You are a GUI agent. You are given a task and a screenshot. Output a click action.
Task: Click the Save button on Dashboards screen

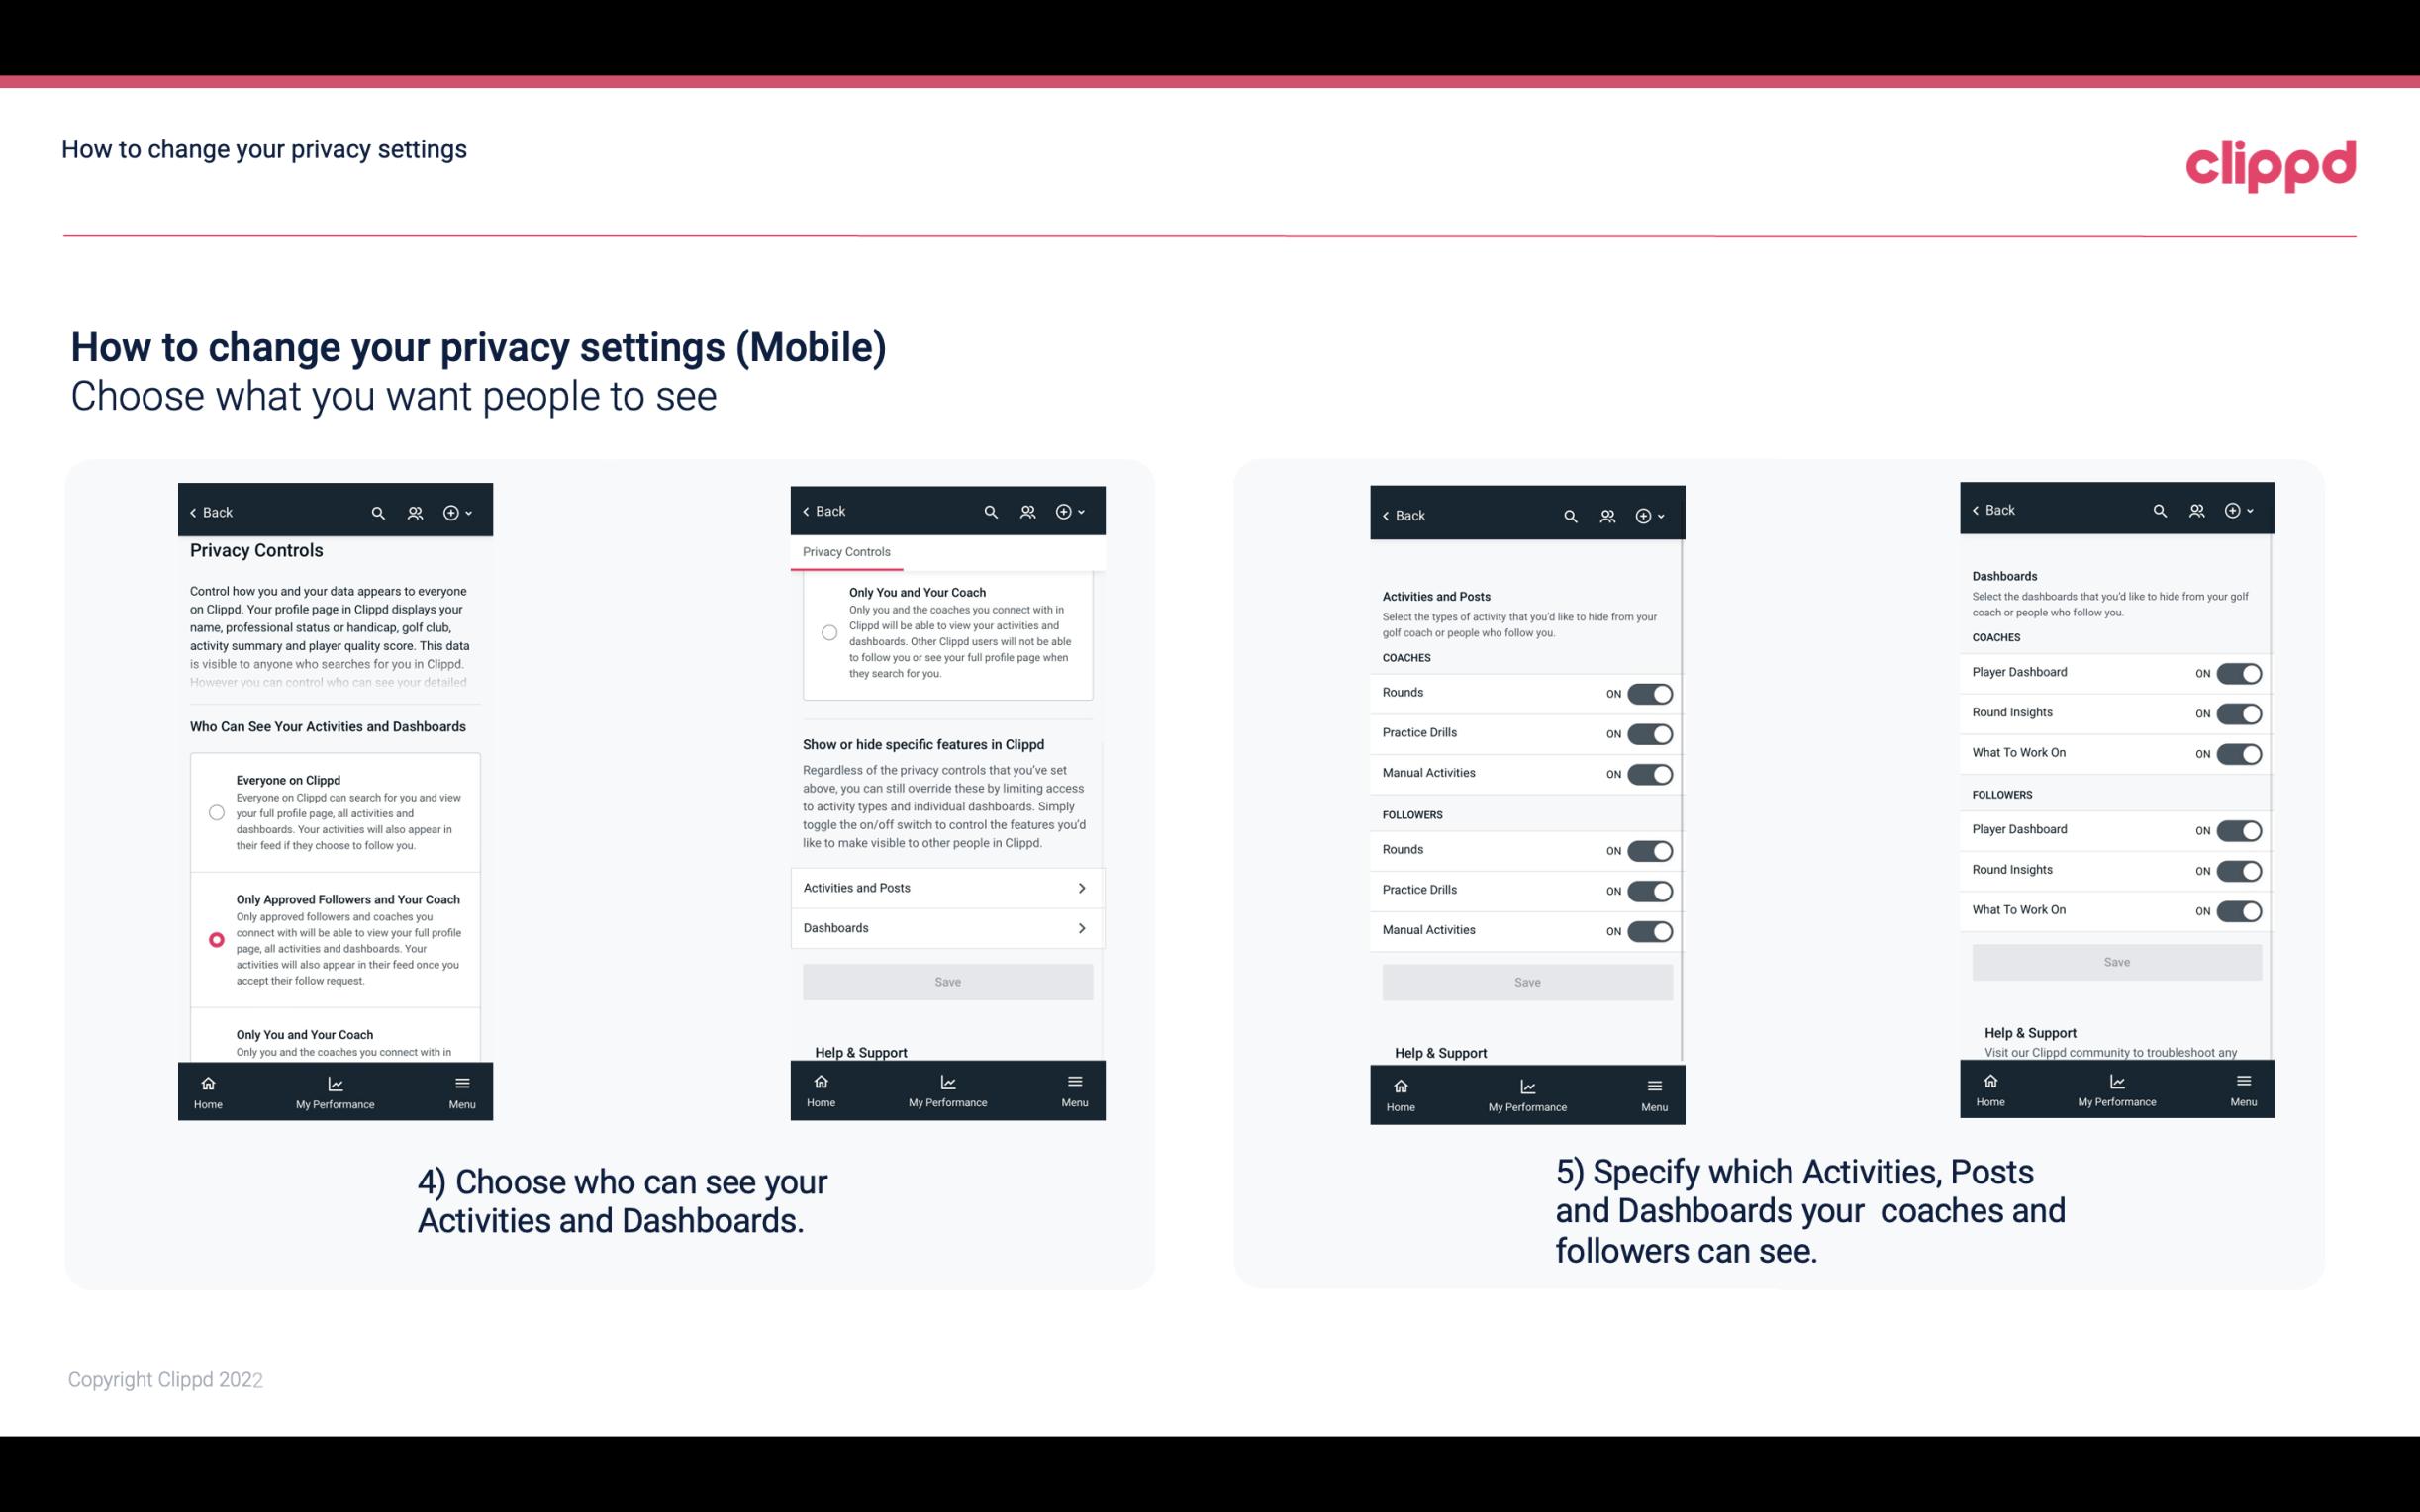2117,962
